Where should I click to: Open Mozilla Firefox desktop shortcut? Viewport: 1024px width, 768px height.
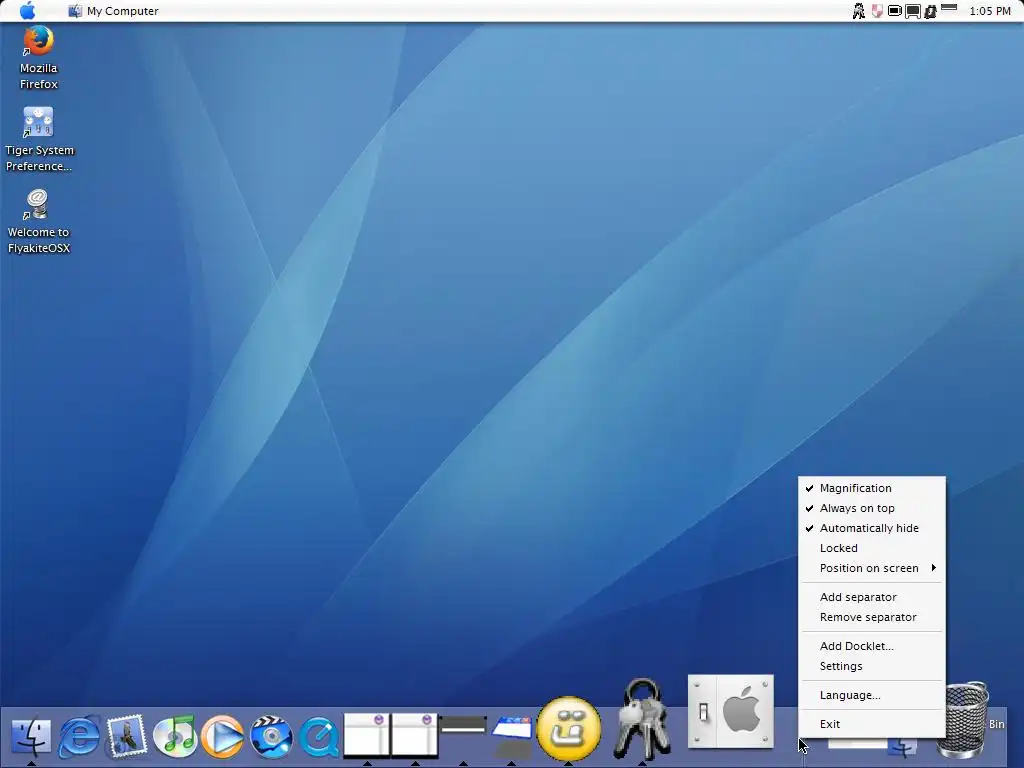tap(39, 57)
